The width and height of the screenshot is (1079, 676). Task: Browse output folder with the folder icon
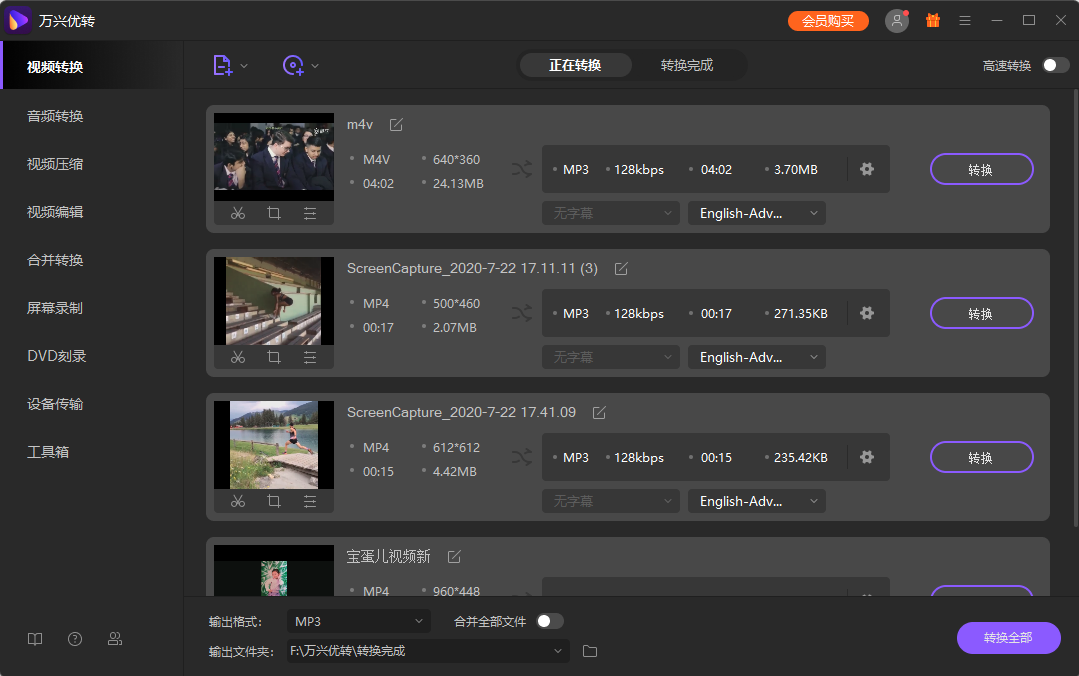coord(589,651)
